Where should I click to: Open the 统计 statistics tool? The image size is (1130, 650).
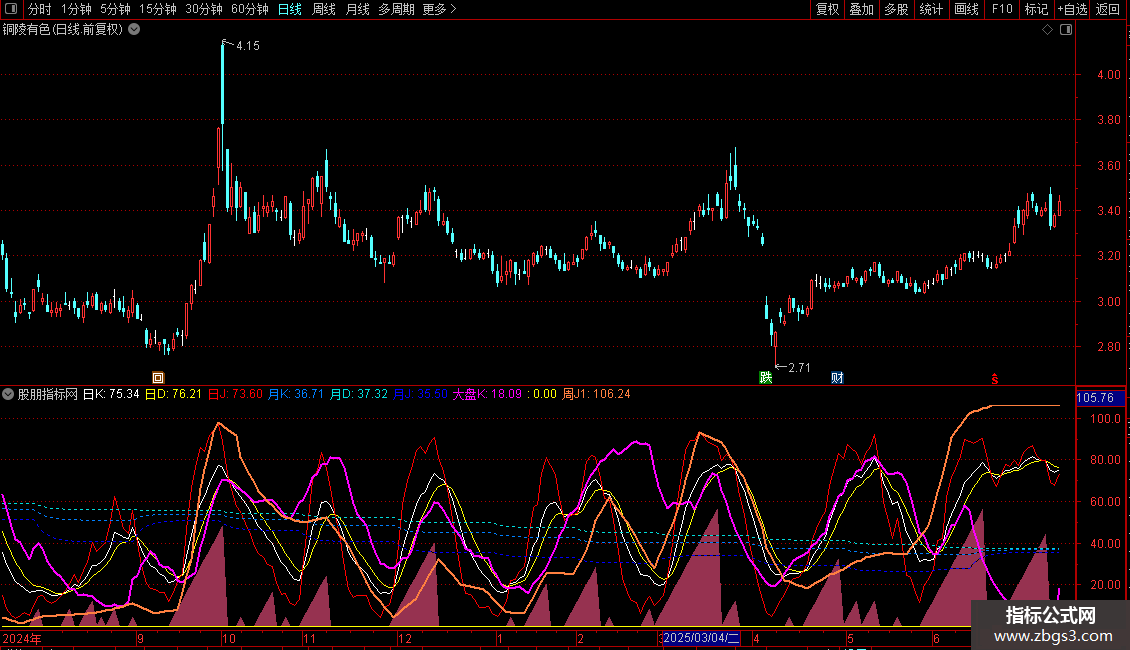931,9
